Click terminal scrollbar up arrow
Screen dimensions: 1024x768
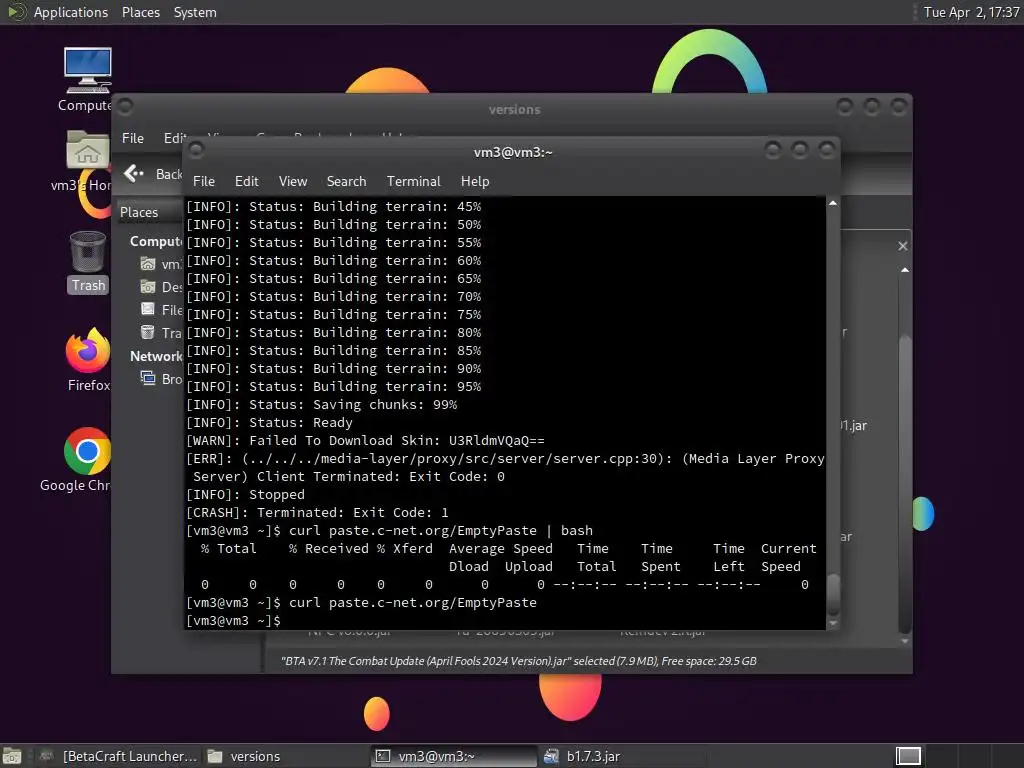point(833,204)
